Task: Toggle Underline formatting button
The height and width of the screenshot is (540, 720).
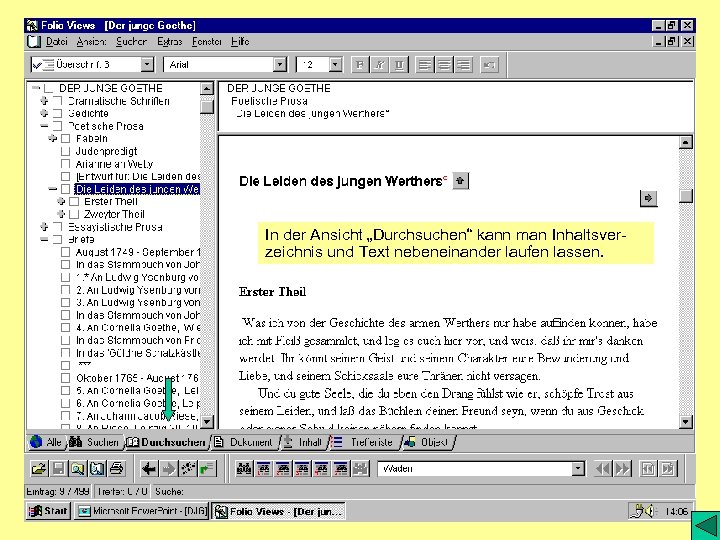Action: click(399, 65)
